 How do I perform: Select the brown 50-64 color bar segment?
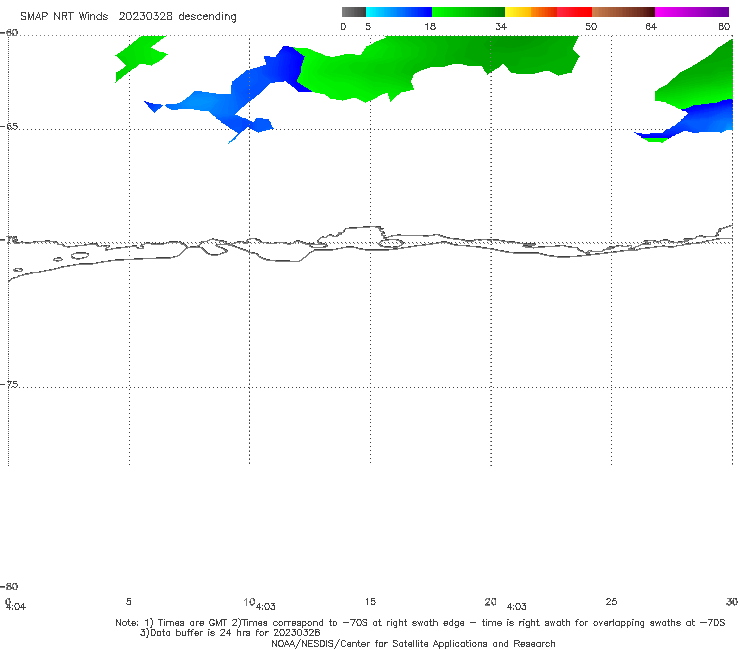623,12
